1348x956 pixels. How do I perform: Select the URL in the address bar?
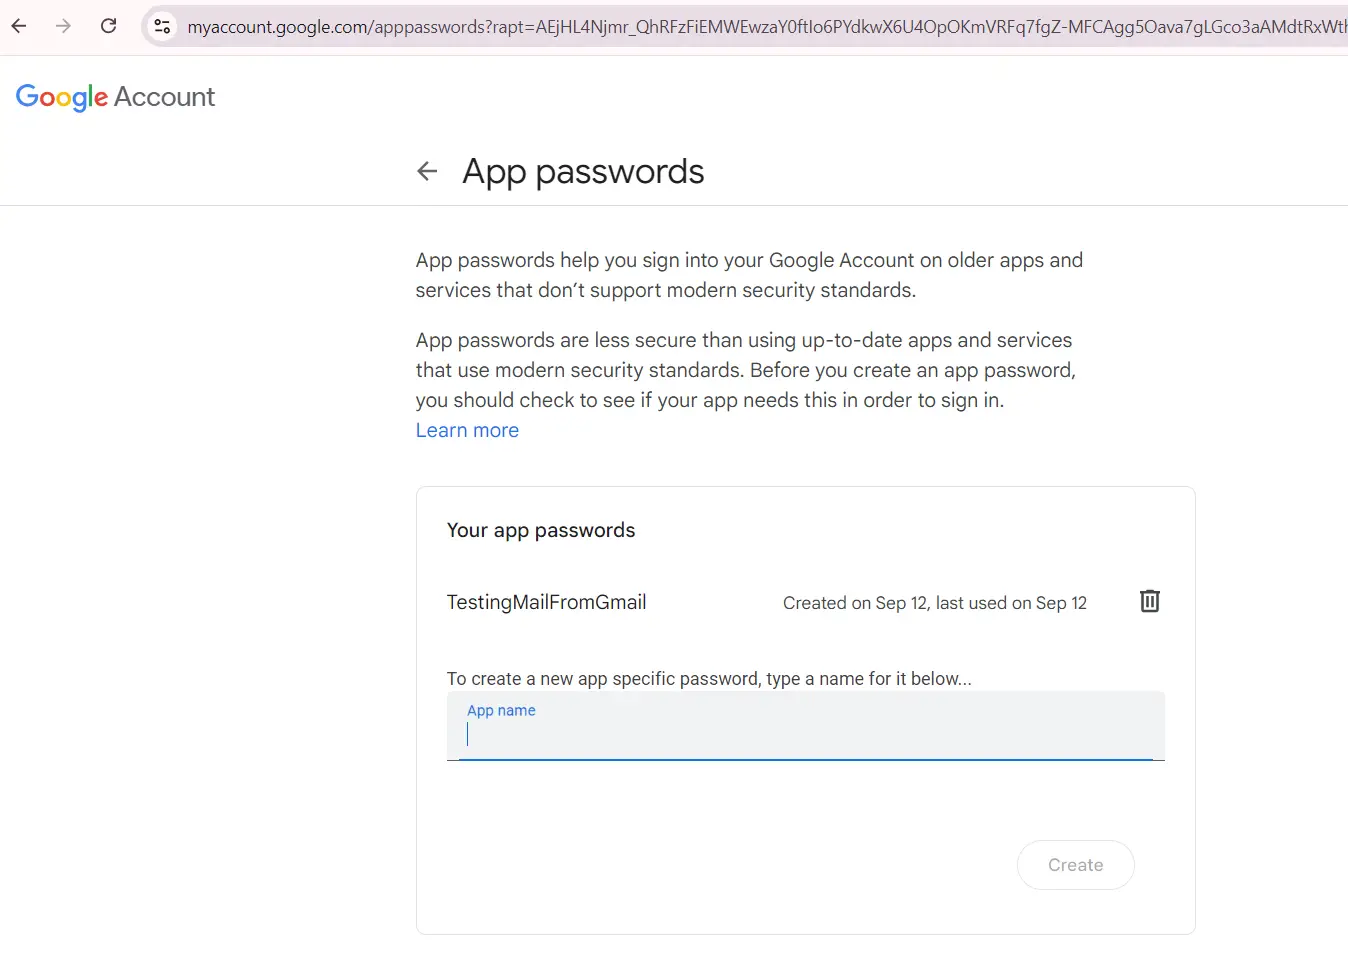760,27
